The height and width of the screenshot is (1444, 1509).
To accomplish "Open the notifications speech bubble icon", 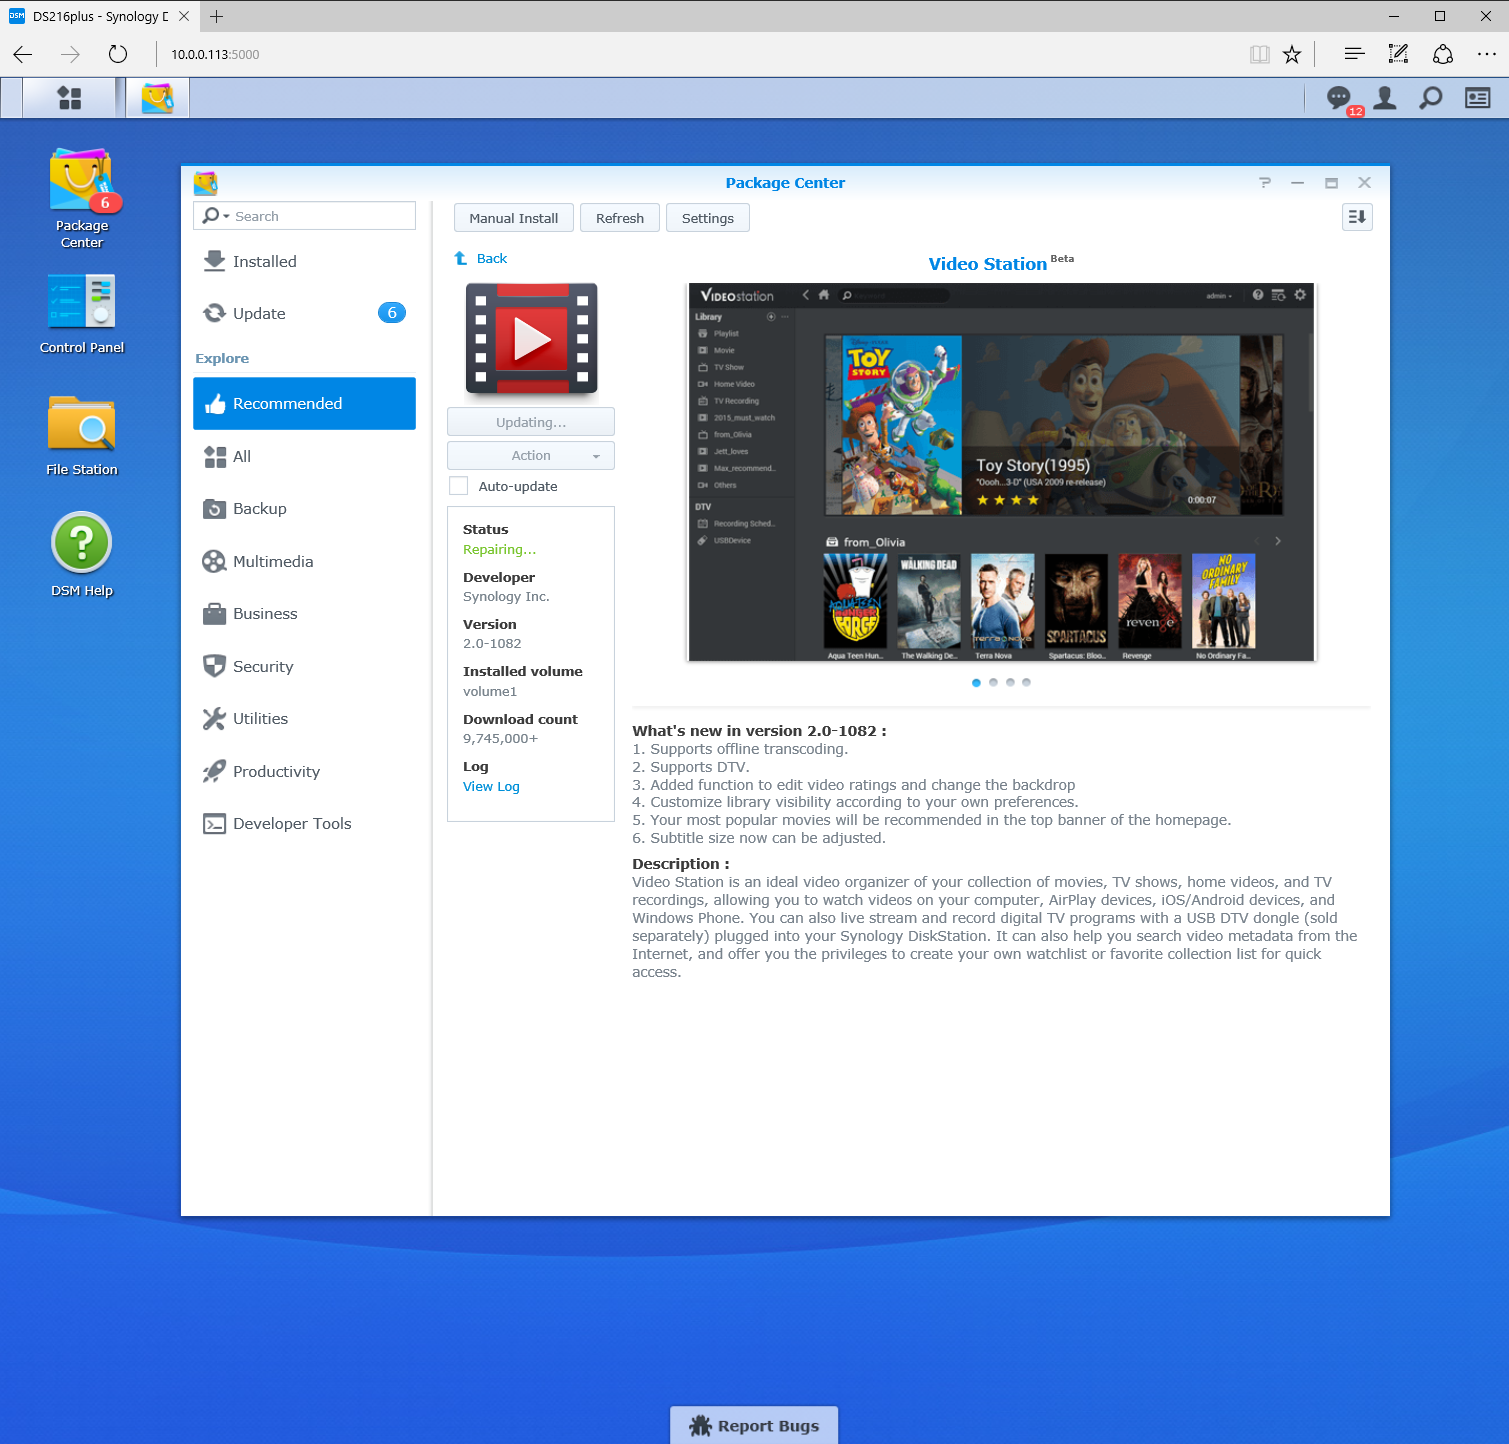I will click(x=1338, y=97).
